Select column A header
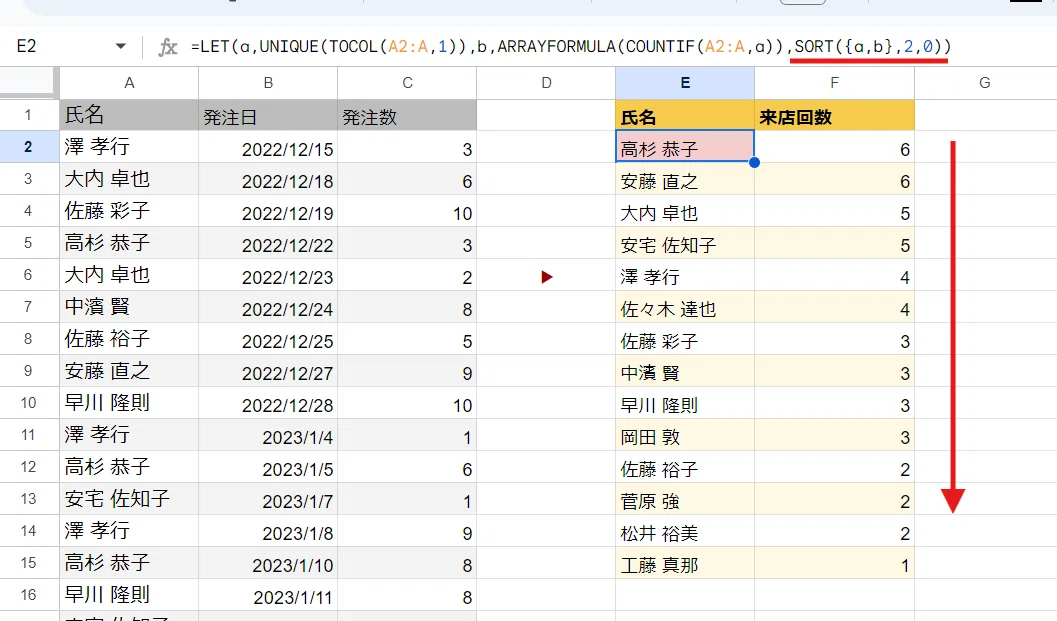Screen dimensions: 1057x621 pos(129,83)
